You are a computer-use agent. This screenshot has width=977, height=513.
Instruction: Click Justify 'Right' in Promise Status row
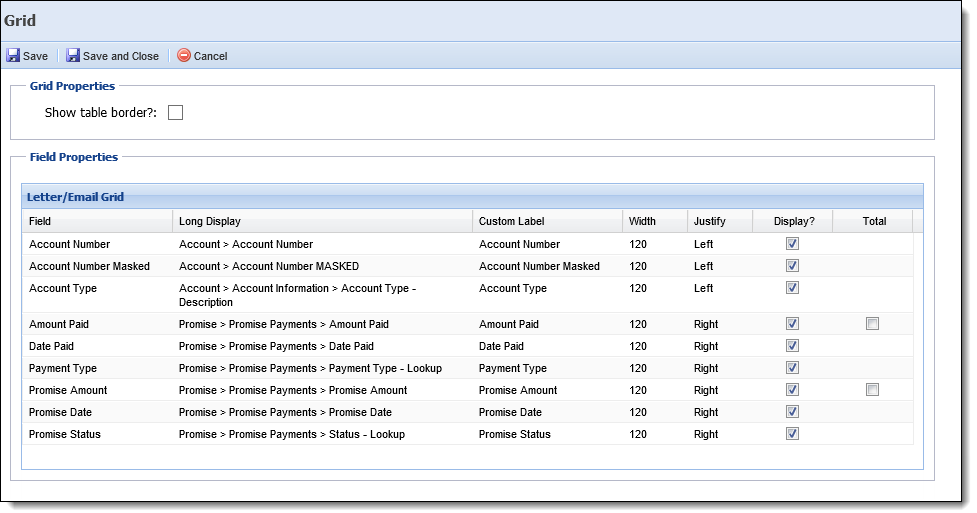click(706, 434)
